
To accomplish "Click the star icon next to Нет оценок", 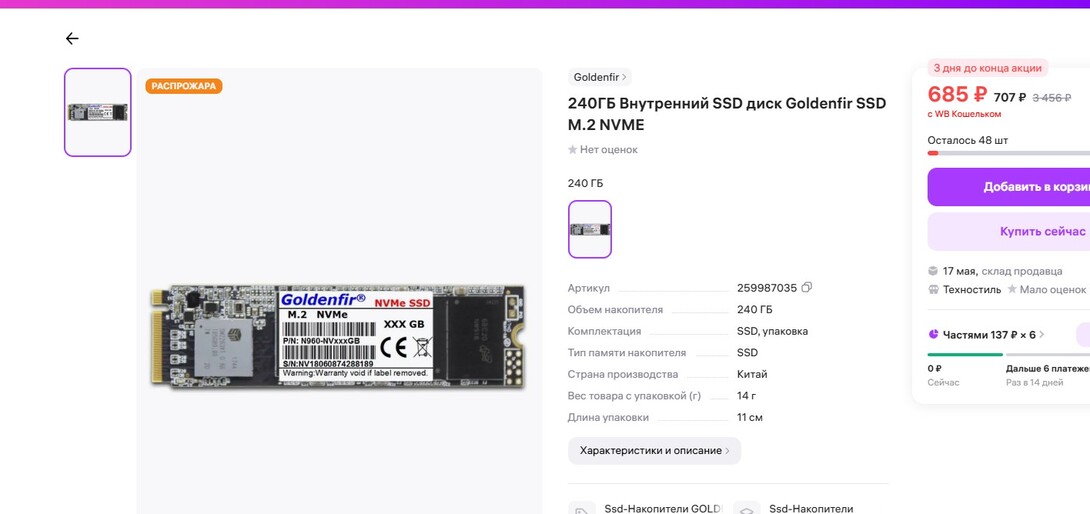I will pyautogui.click(x=573, y=150).
